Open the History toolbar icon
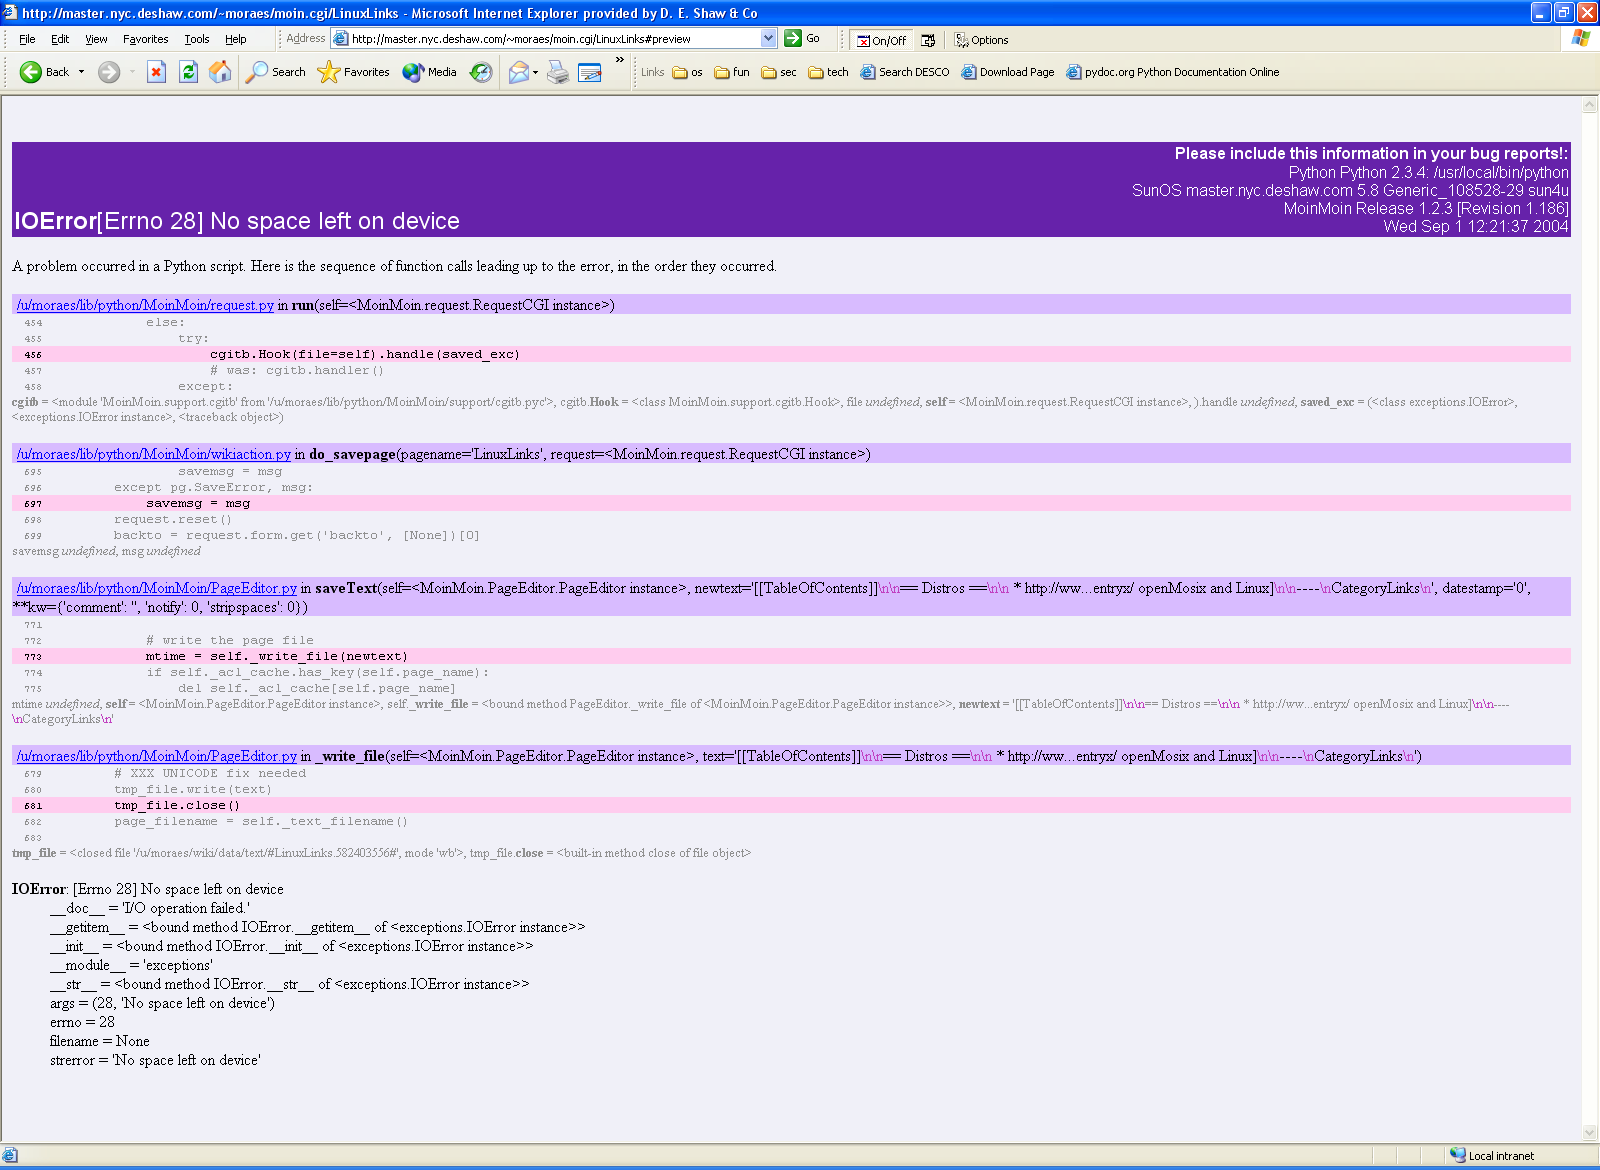This screenshot has height=1170, width=1600. click(481, 72)
